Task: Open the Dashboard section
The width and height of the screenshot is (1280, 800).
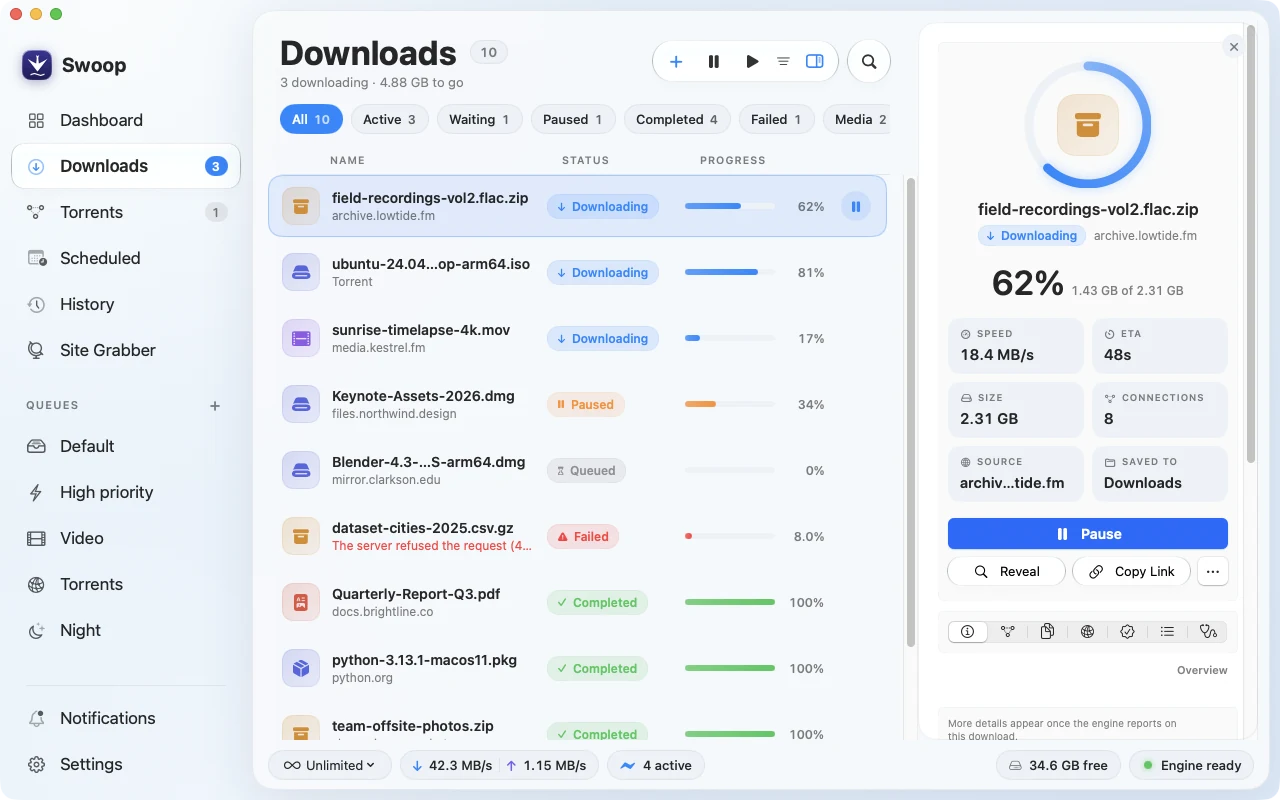Action: [x=126, y=120]
